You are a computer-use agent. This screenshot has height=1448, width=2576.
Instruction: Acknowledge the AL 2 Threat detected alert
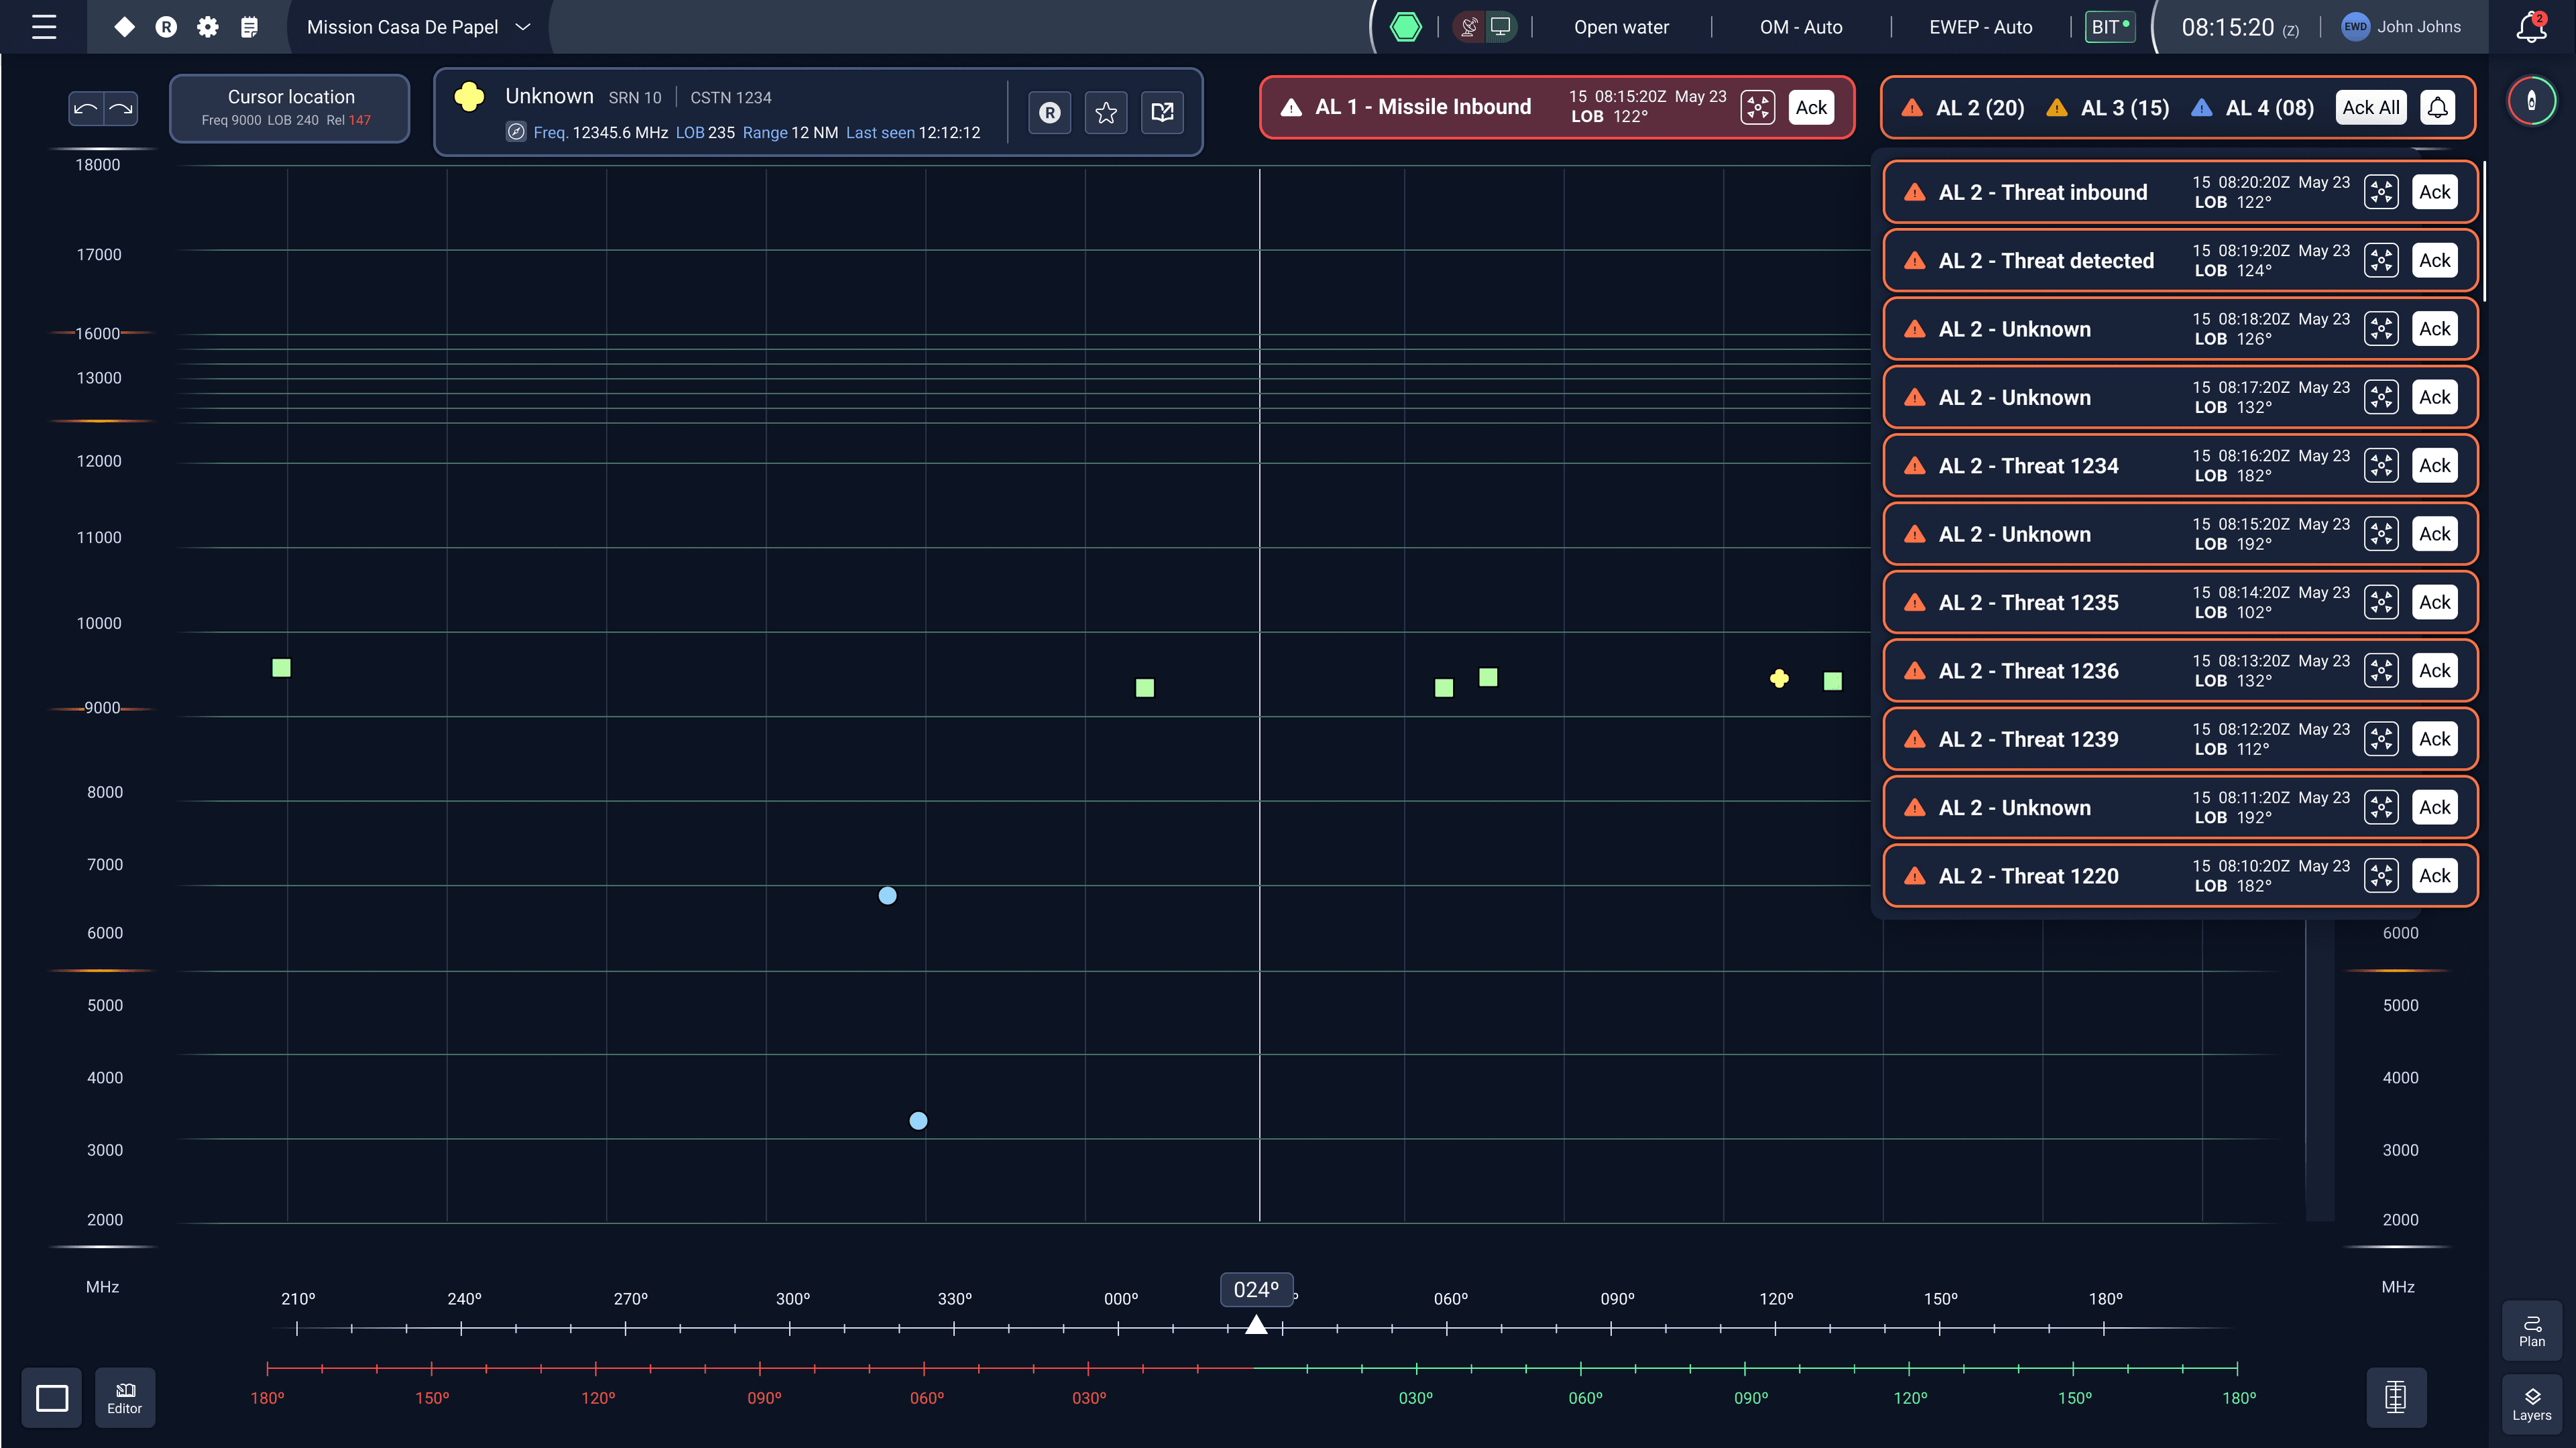(x=2434, y=260)
